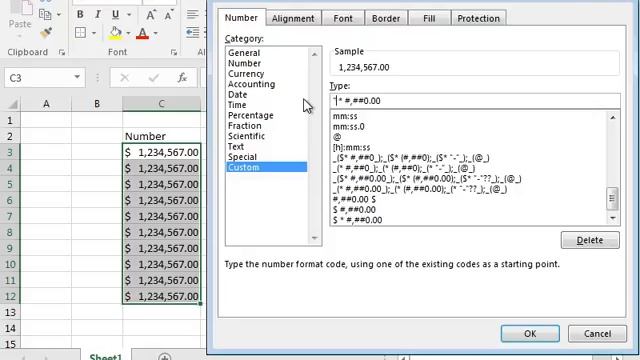Open the Fill Color dropdown arrow
The width and height of the screenshot is (640, 360).
[x=128, y=33]
